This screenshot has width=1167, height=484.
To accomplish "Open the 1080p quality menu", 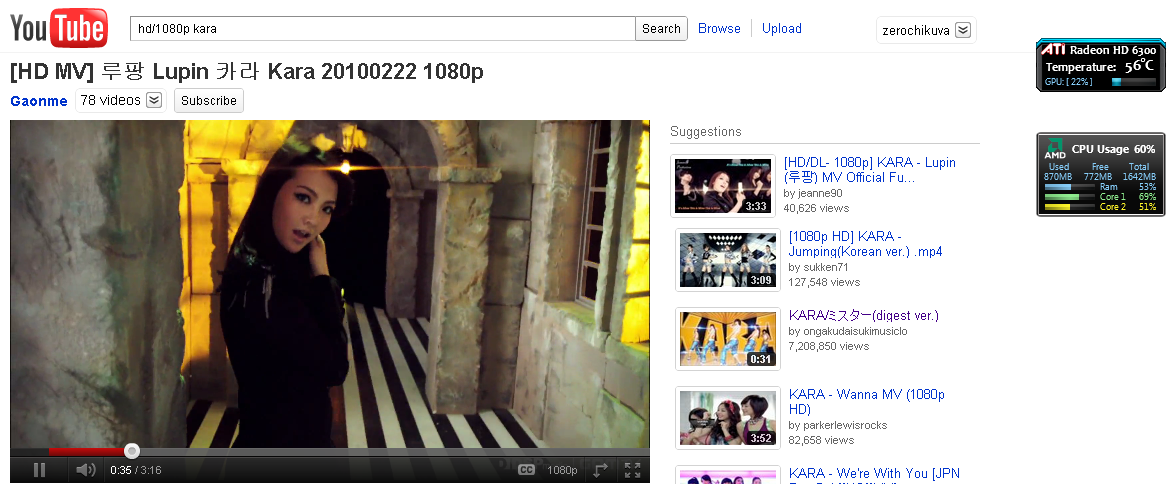I will point(562,470).
